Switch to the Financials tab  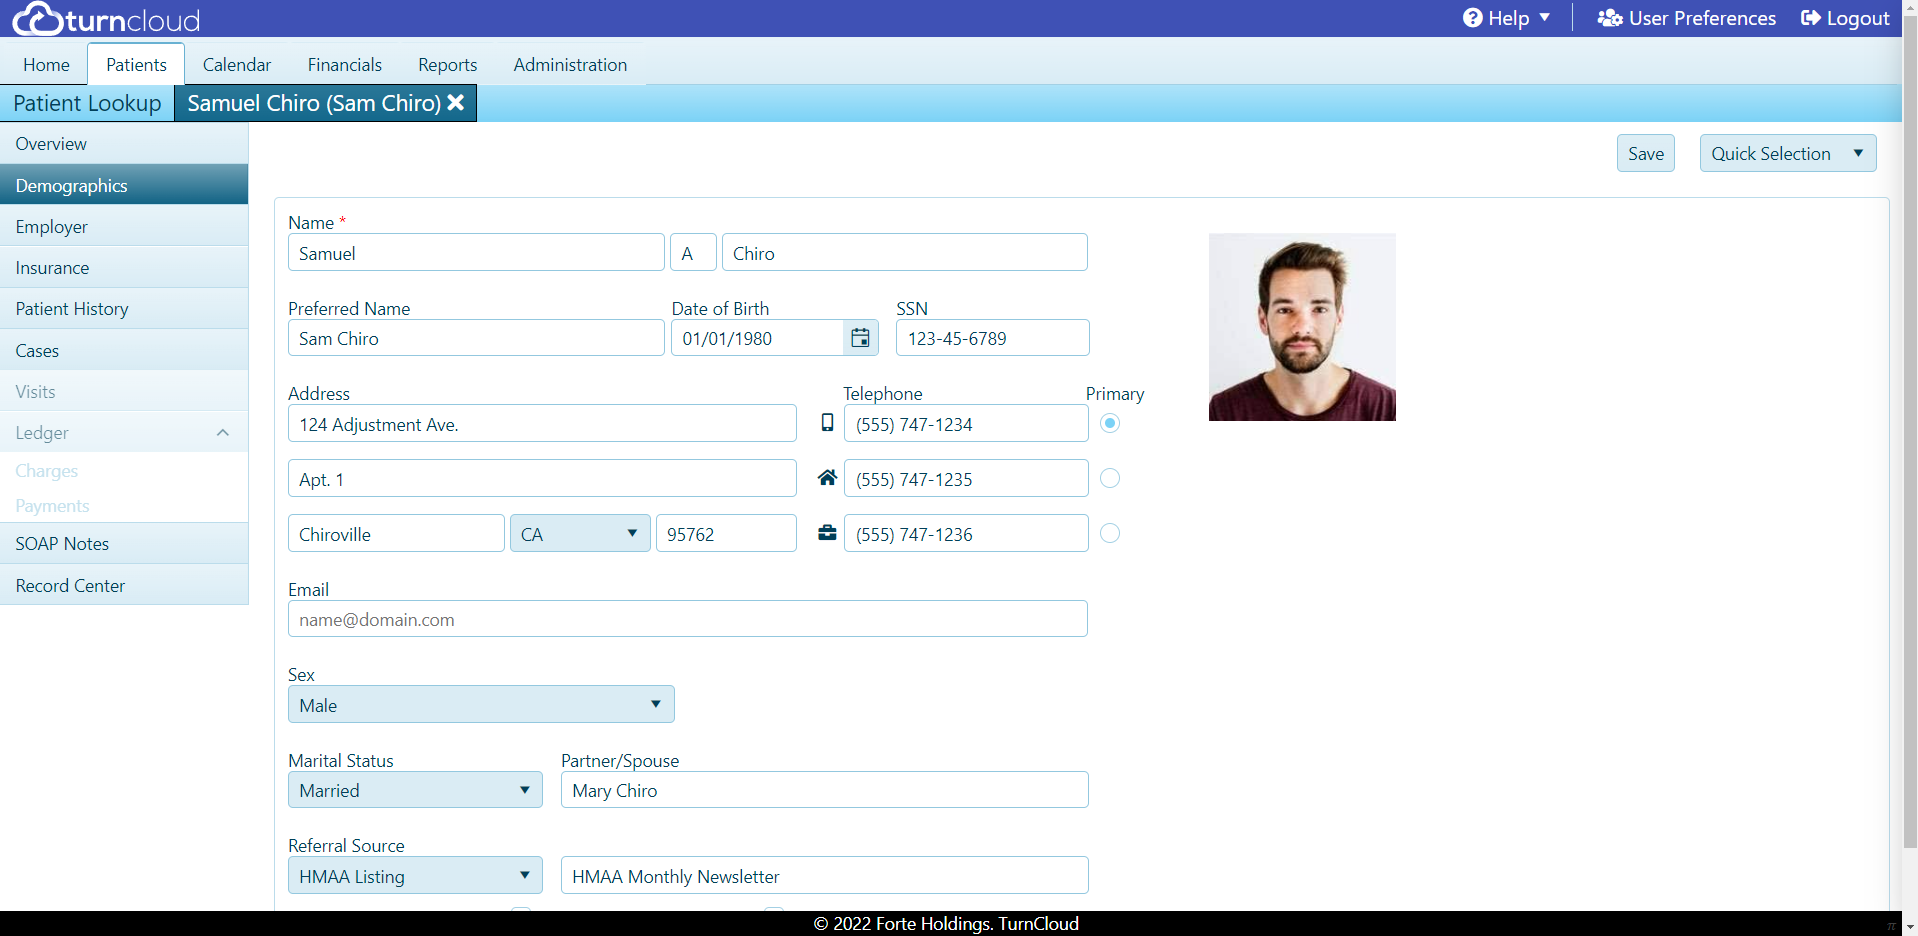click(344, 64)
